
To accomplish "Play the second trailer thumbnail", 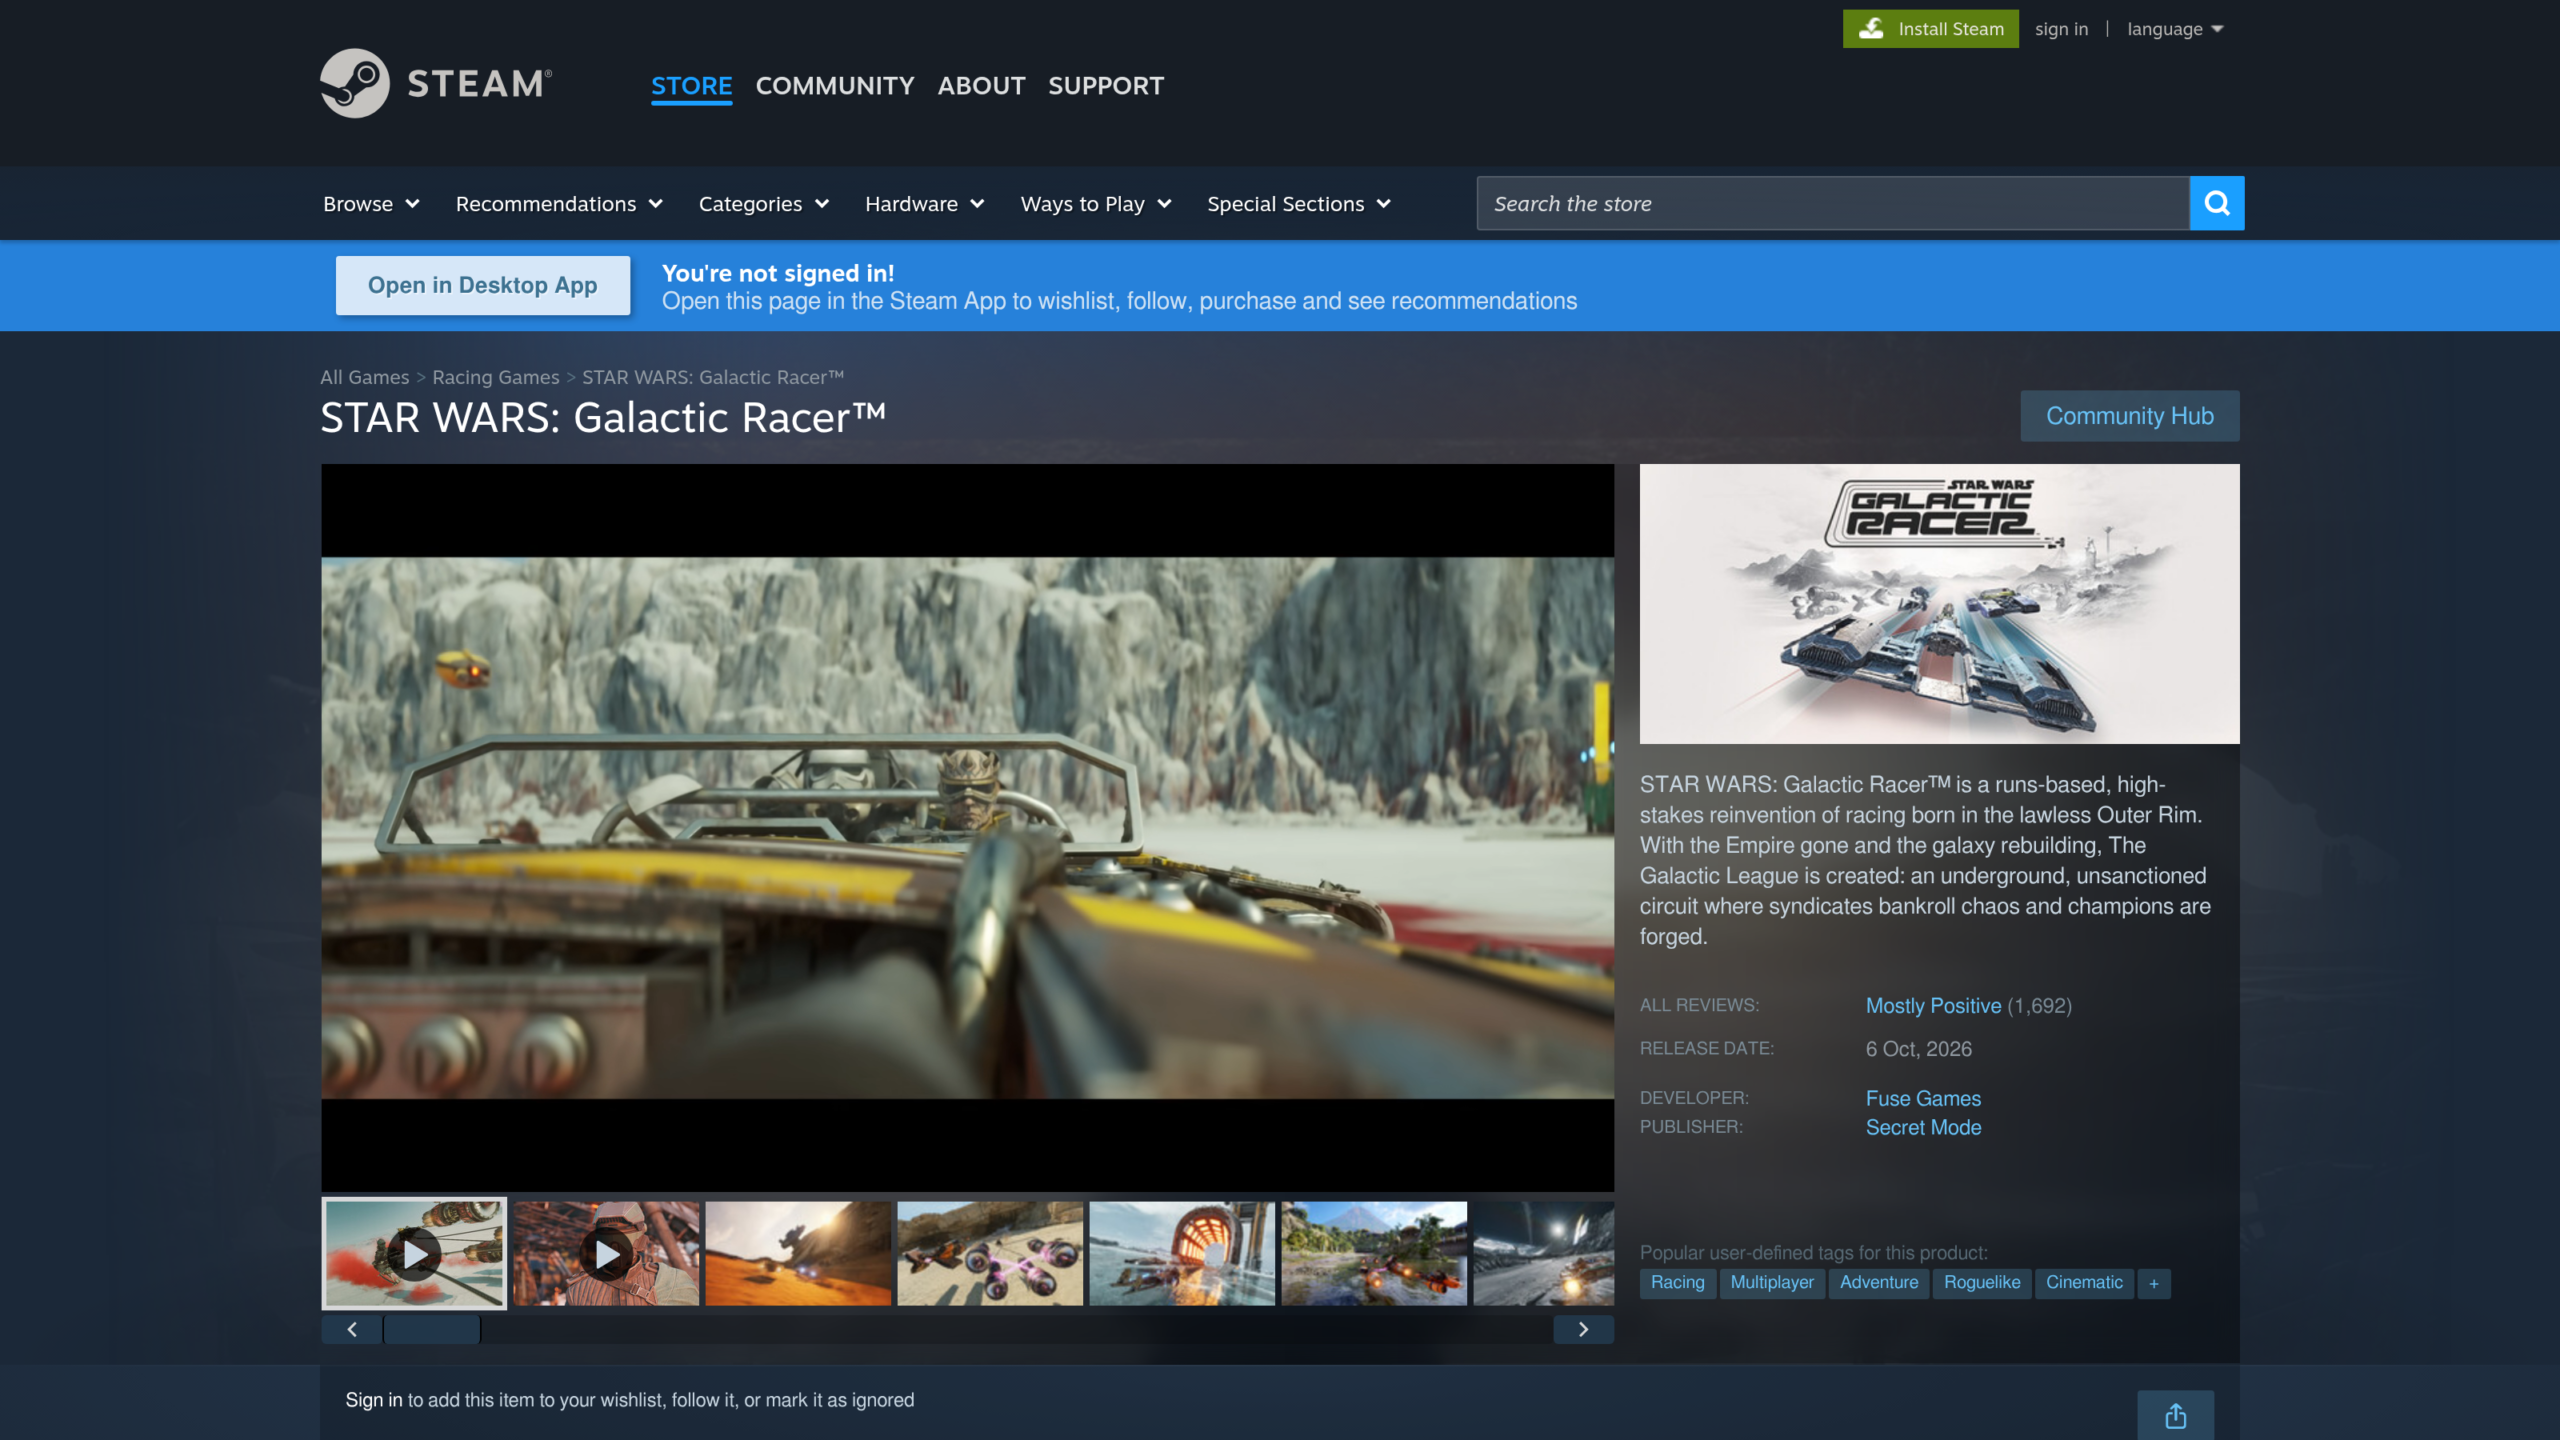I will point(606,1253).
